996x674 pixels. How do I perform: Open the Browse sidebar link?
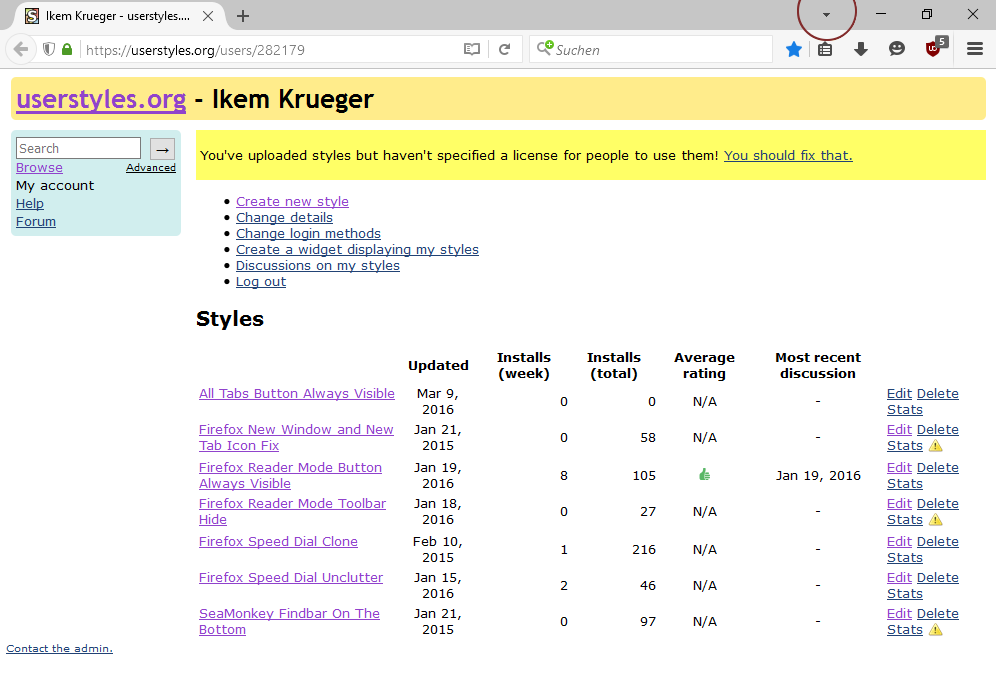(x=39, y=168)
